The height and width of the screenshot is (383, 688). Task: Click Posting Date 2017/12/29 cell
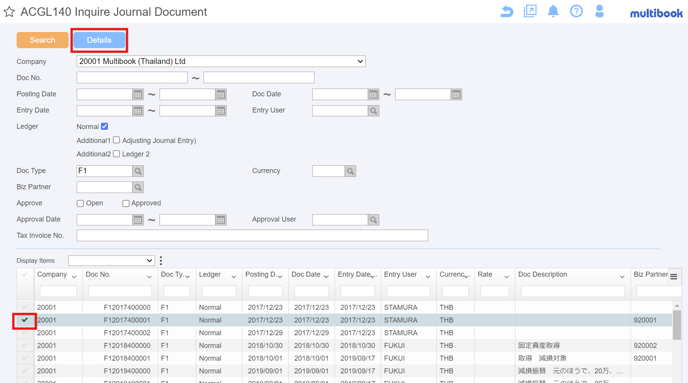(x=265, y=333)
